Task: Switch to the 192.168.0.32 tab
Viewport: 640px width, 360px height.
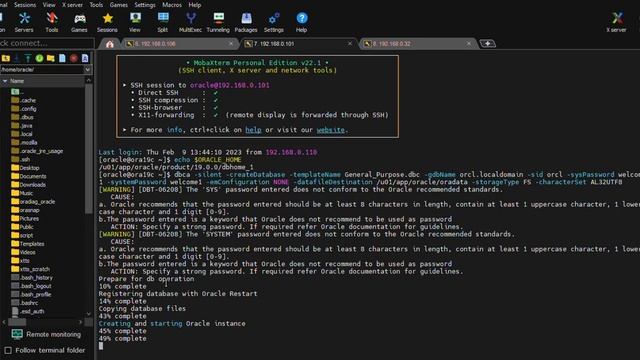Action: (417, 44)
